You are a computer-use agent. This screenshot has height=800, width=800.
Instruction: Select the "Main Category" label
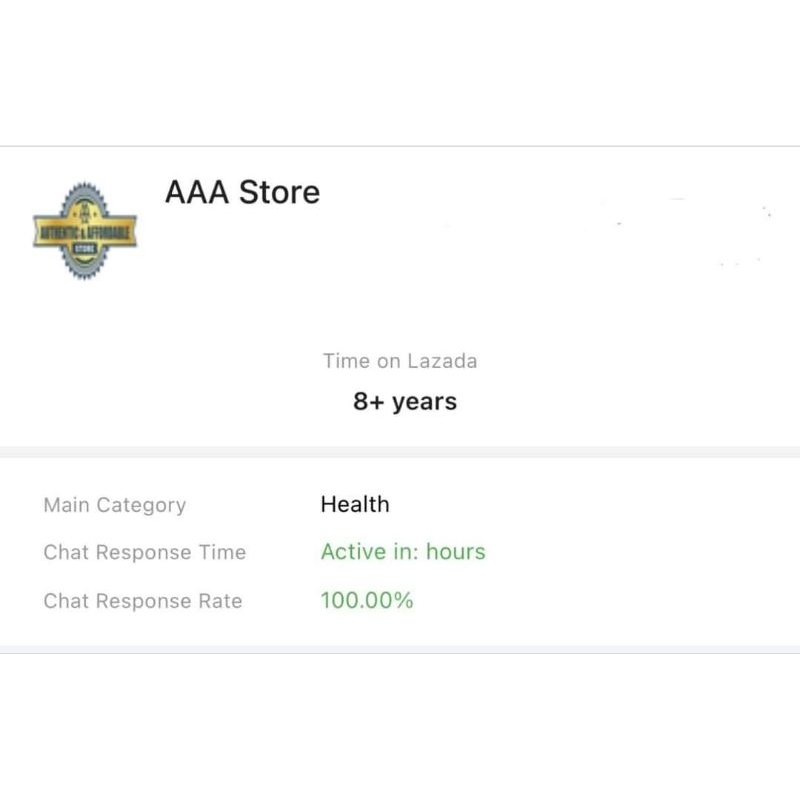click(114, 505)
